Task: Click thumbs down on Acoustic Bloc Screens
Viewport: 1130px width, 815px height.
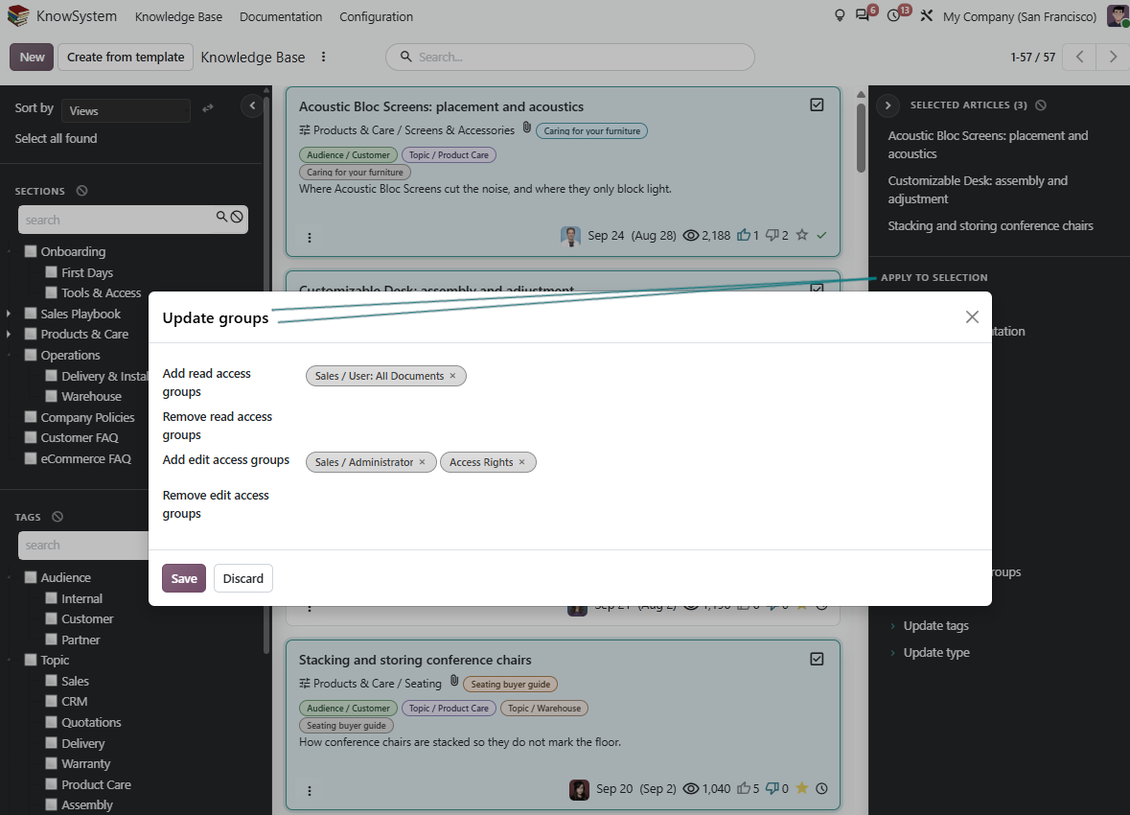Action: tap(772, 235)
